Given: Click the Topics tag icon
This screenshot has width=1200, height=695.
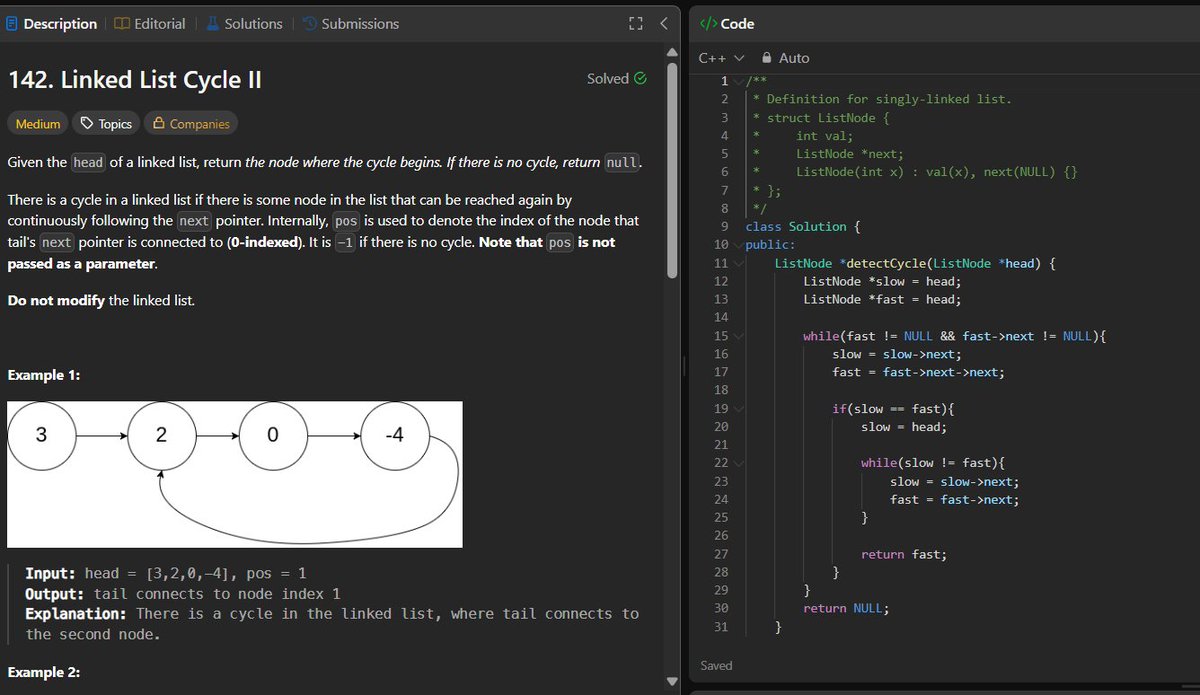Looking at the screenshot, I should click(87, 123).
